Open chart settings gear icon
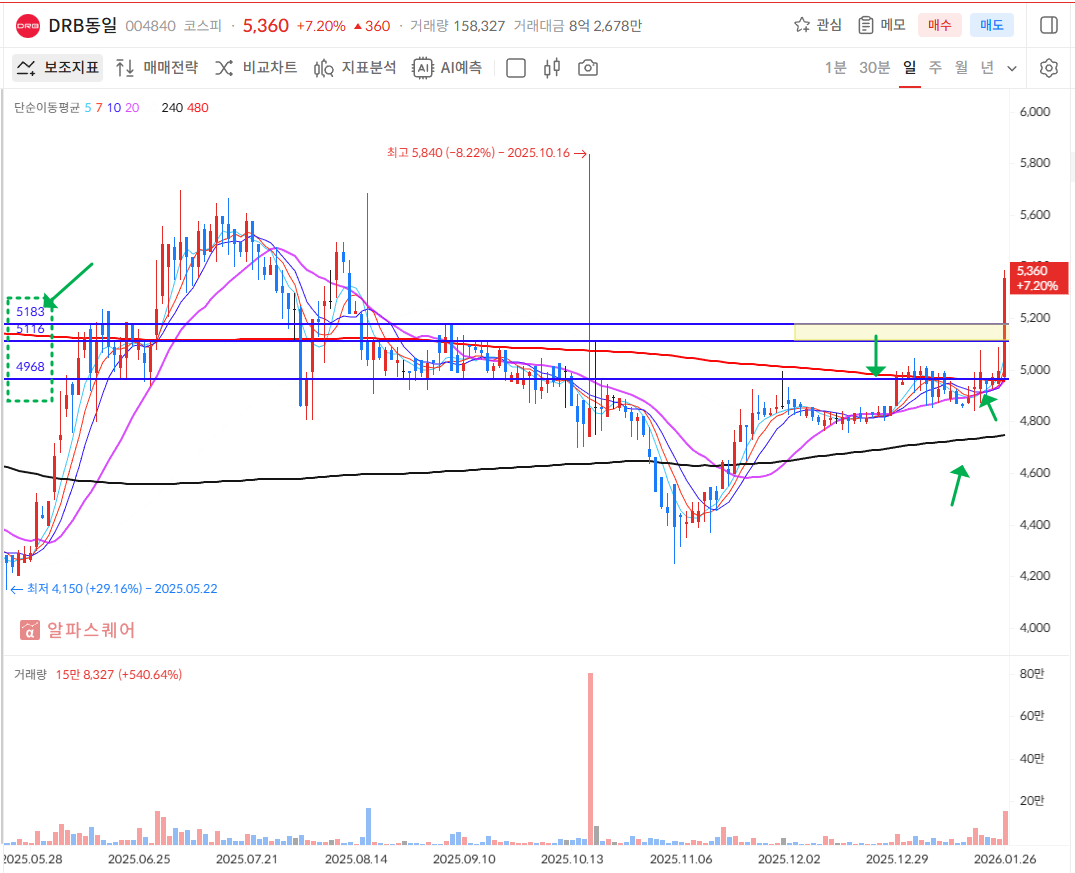Viewport: 1075px width, 873px height. 1048,68
